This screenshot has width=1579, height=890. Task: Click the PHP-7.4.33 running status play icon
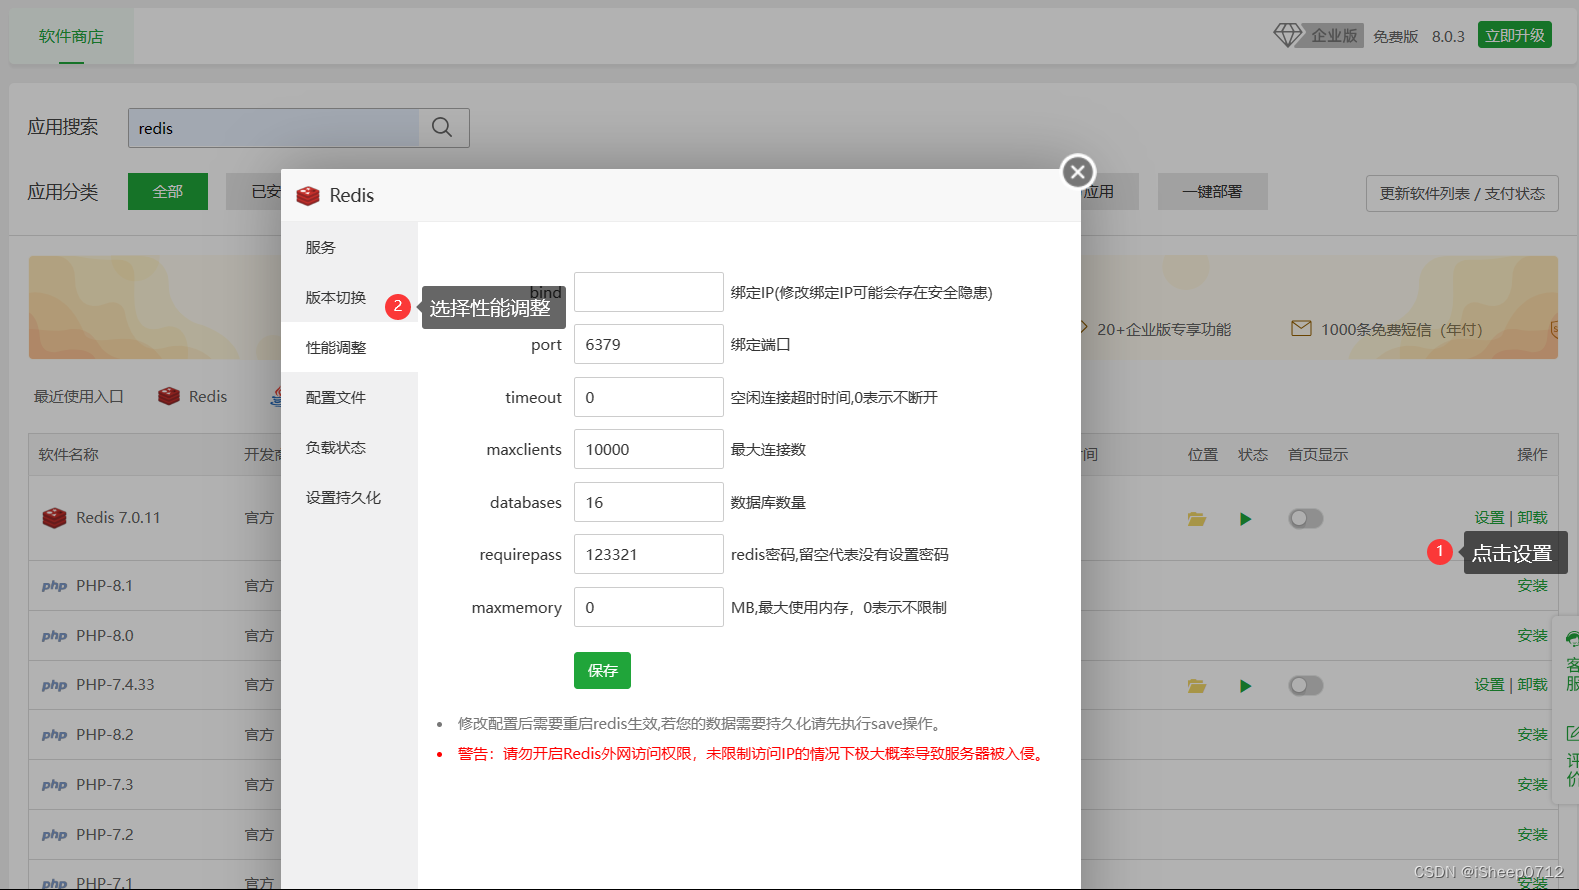pos(1245,686)
